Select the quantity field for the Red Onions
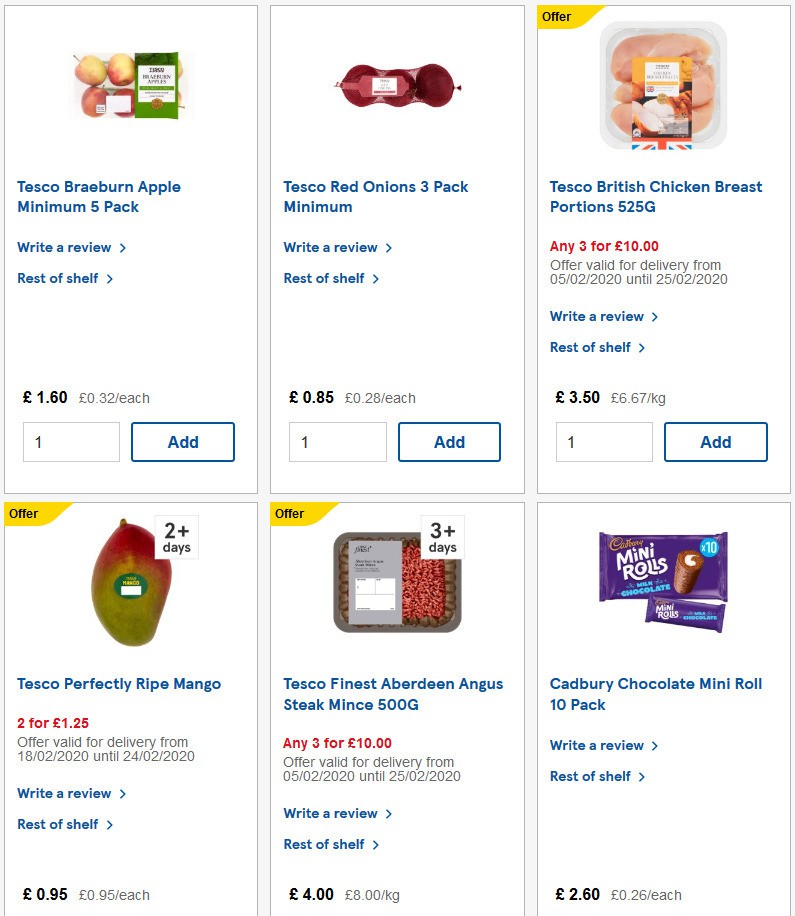Viewport: 795px width, 916px height. (337, 441)
